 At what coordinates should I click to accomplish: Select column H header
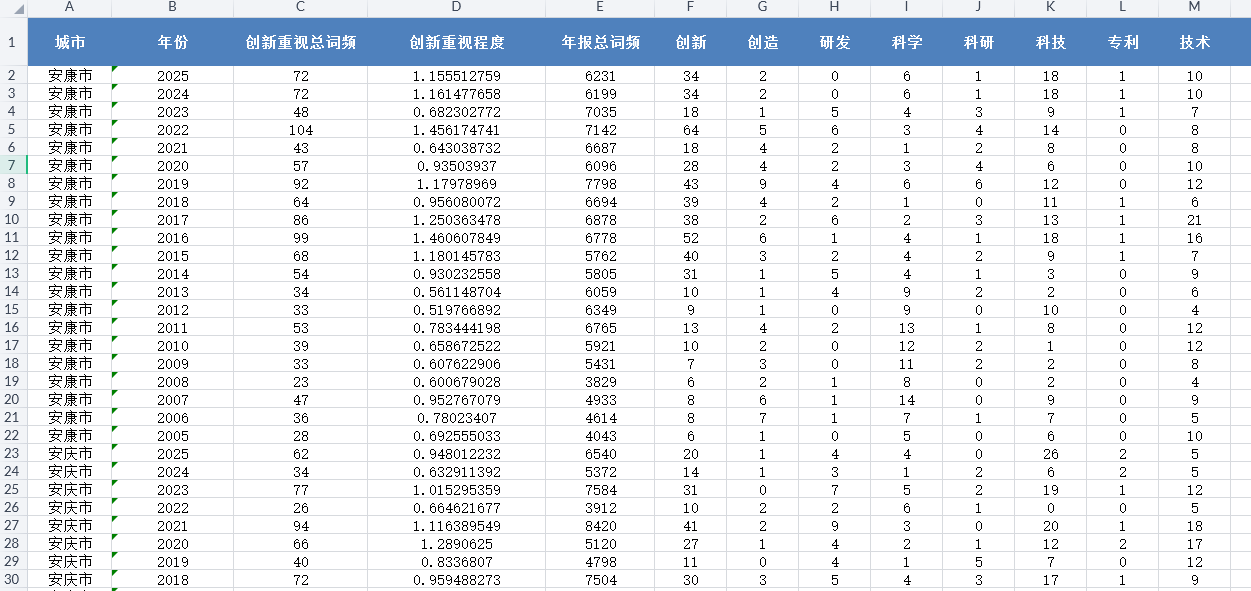click(x=834, y=8)
